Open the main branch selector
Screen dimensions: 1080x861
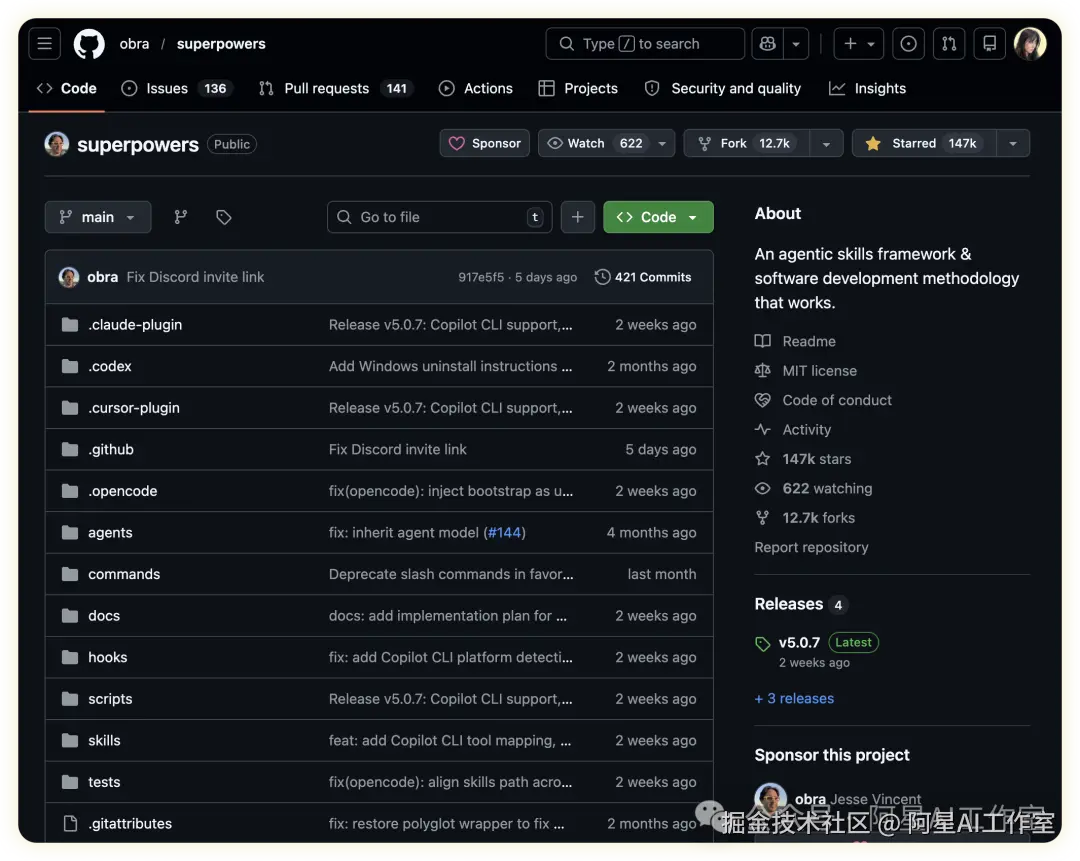click(98, 217)
